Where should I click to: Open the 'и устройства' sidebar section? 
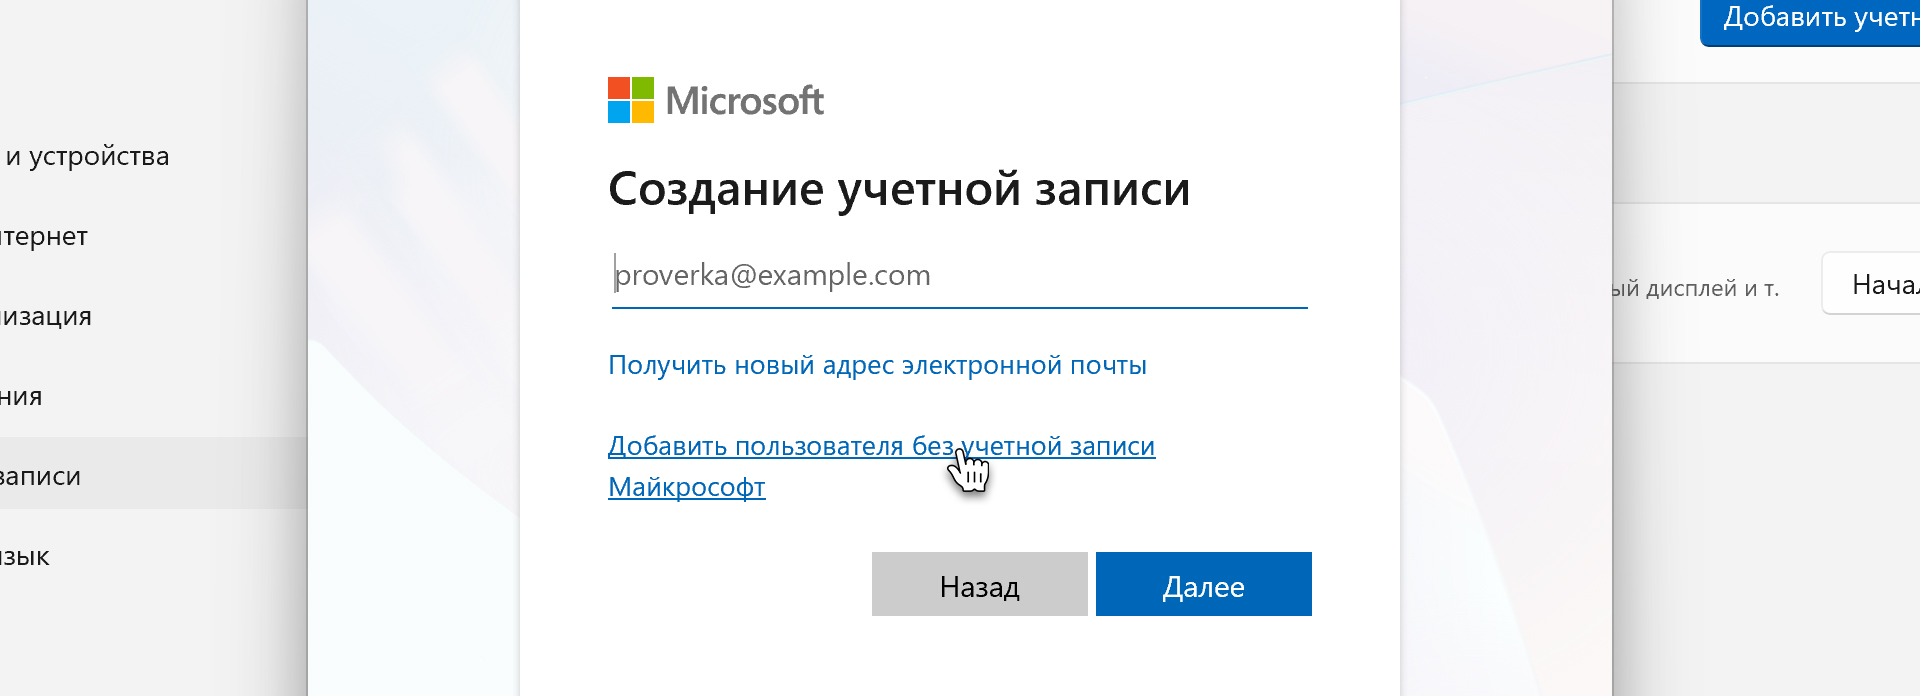pyautogui.click(x=88, y=157)
